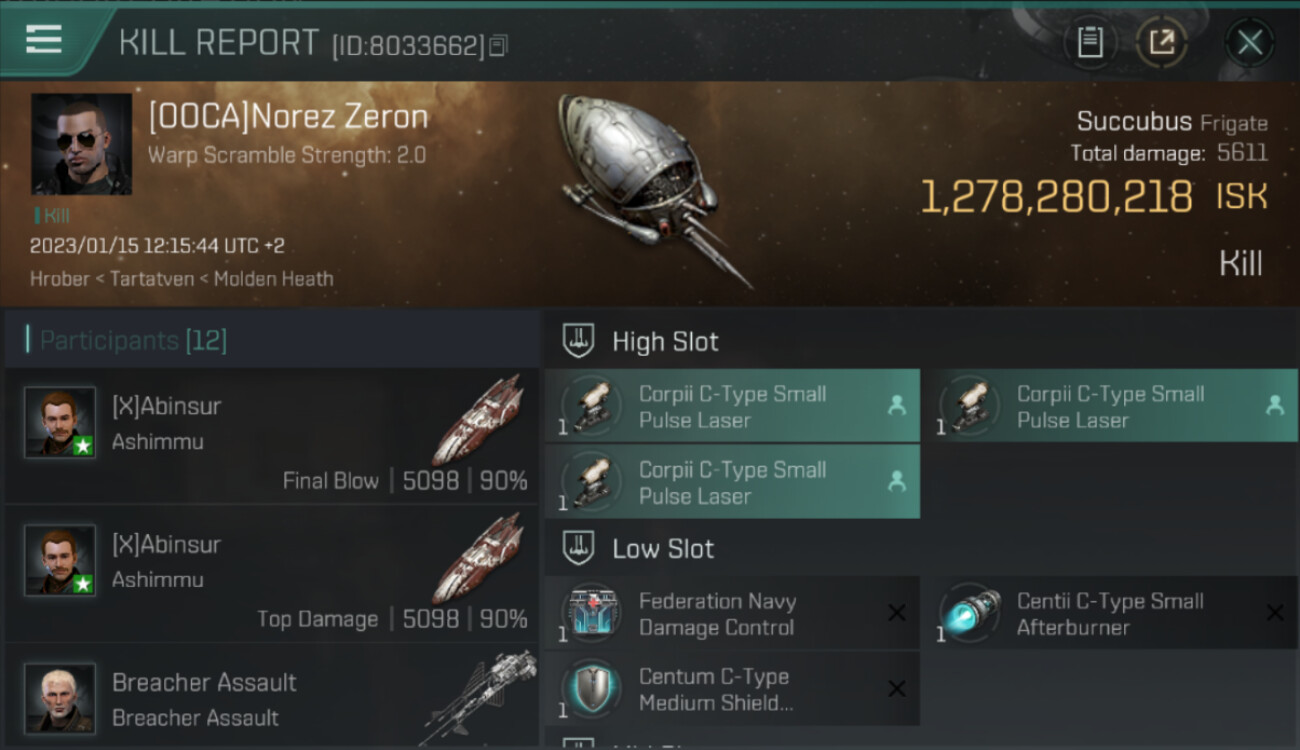Click person icon on third Pulse Laser
This screenshot has width=1300, height=750.
[x=896, y=482]
